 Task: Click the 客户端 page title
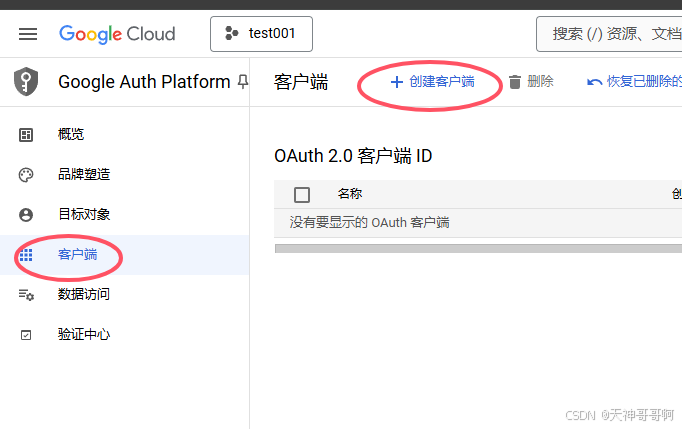[x=301, y=82]
